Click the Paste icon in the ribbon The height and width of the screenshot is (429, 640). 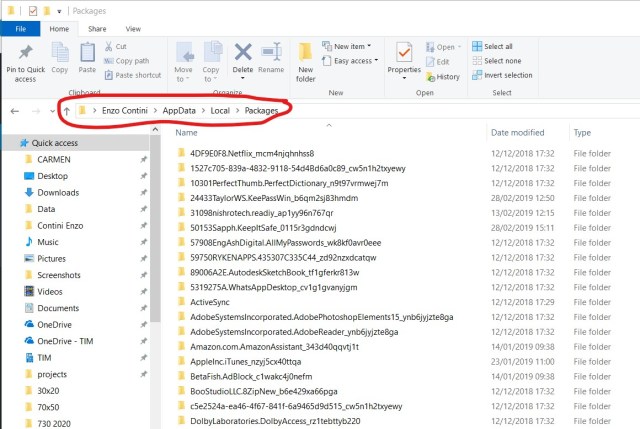pos(87,54)
